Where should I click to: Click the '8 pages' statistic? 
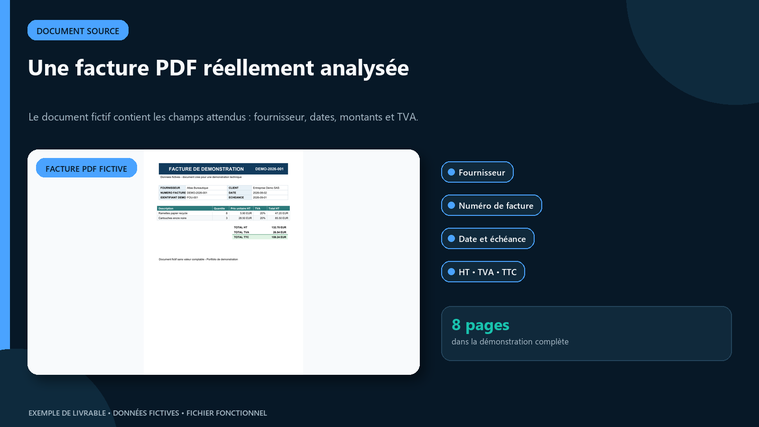(x=480, y=325)
